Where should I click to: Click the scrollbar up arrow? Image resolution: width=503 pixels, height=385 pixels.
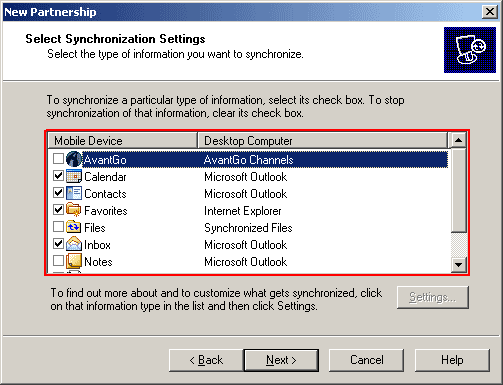pyautogui.click(x=458, y=140)
